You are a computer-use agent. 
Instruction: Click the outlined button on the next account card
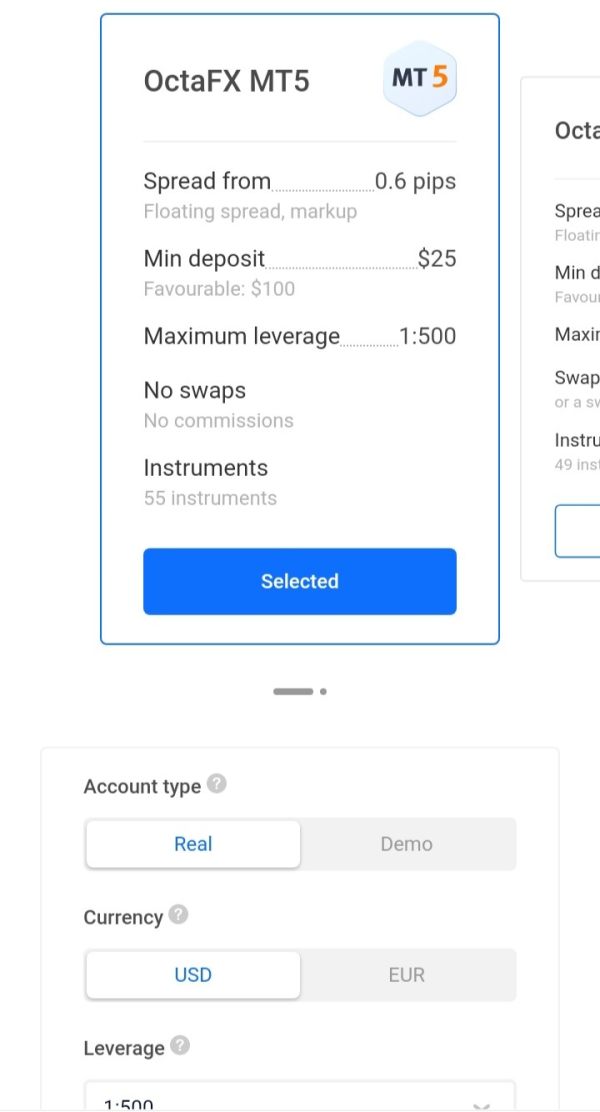pos(578,531)
